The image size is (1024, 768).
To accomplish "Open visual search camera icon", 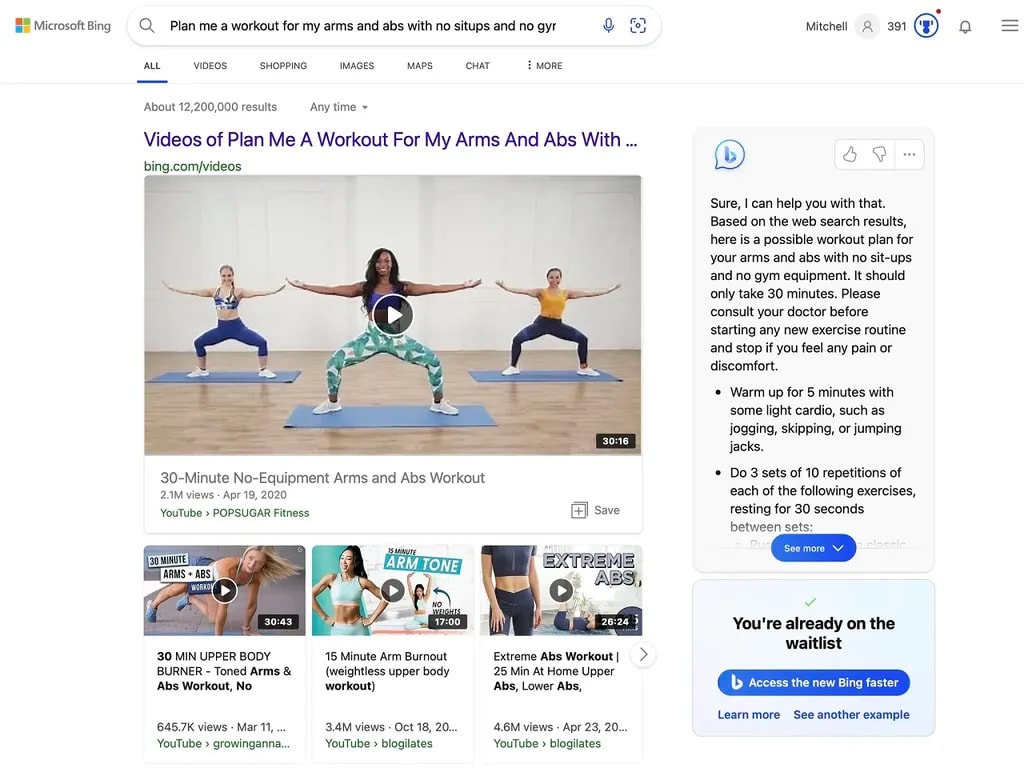I will pos(638,26).
